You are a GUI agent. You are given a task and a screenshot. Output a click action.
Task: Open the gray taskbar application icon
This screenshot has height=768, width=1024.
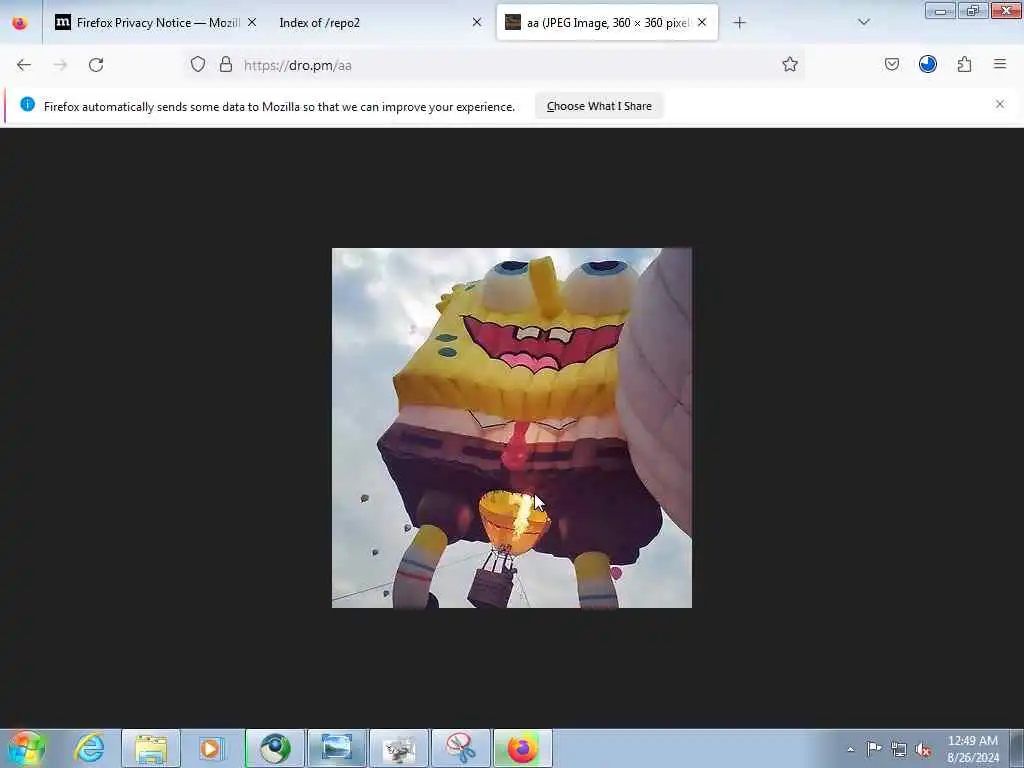(x=399, y=748)
